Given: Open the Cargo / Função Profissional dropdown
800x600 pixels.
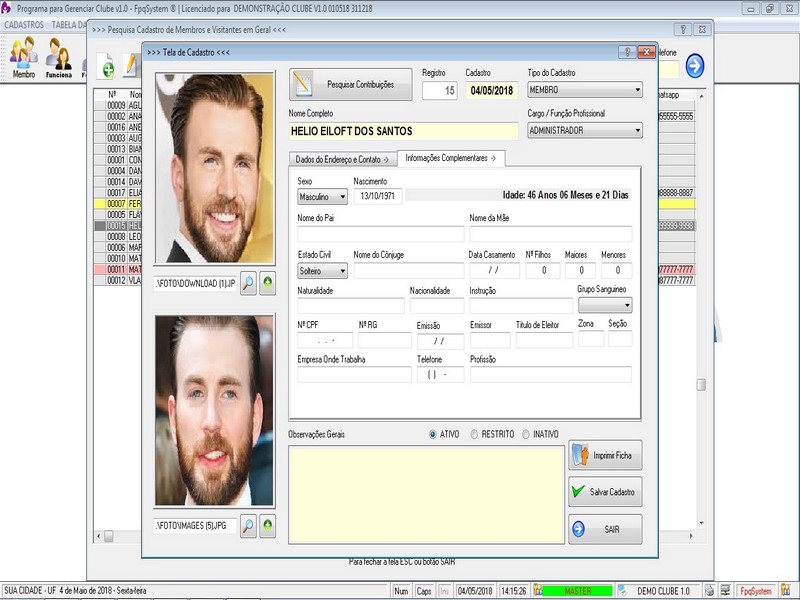Looking at the screenshot, I should click(x=585, y=131).
